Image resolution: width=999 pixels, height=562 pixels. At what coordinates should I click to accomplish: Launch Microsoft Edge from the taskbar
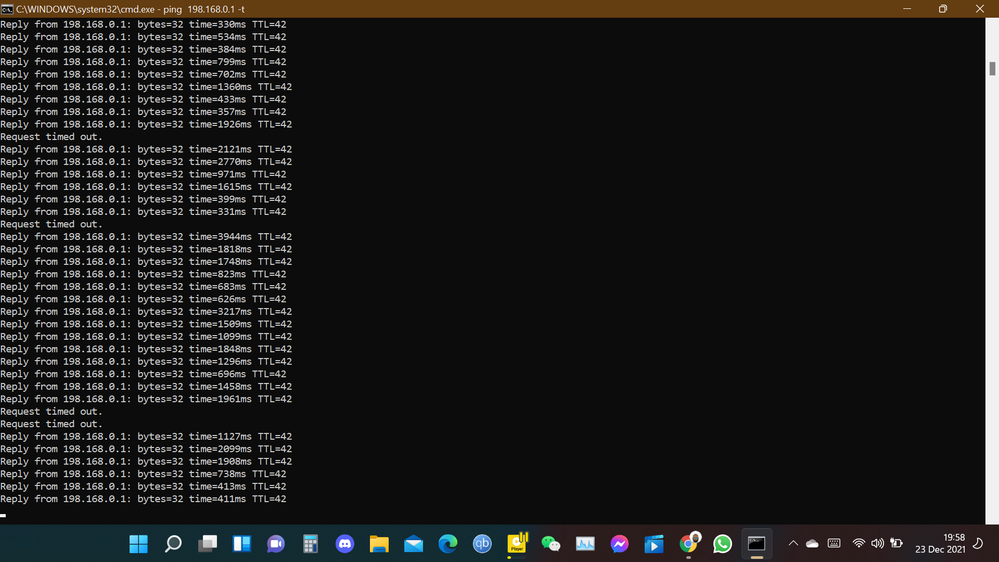(448, 544)
